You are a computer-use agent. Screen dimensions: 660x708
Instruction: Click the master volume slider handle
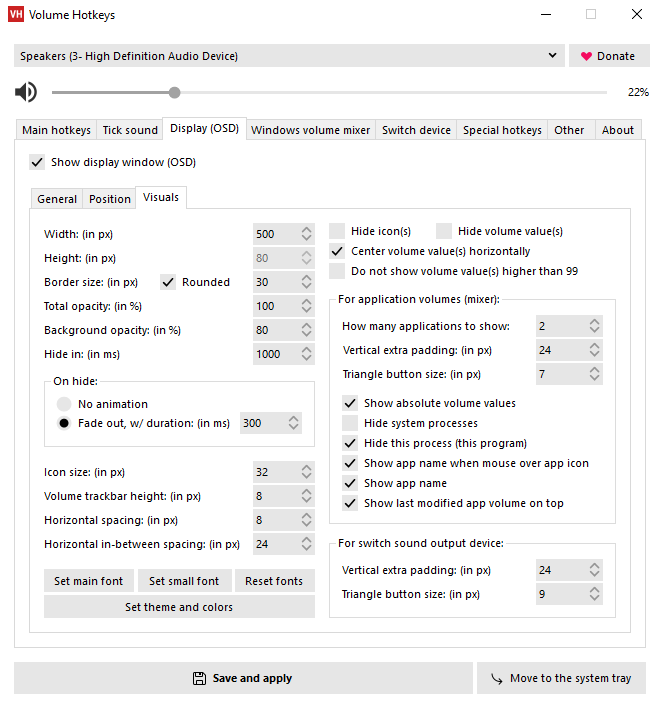tap(175, 93)
